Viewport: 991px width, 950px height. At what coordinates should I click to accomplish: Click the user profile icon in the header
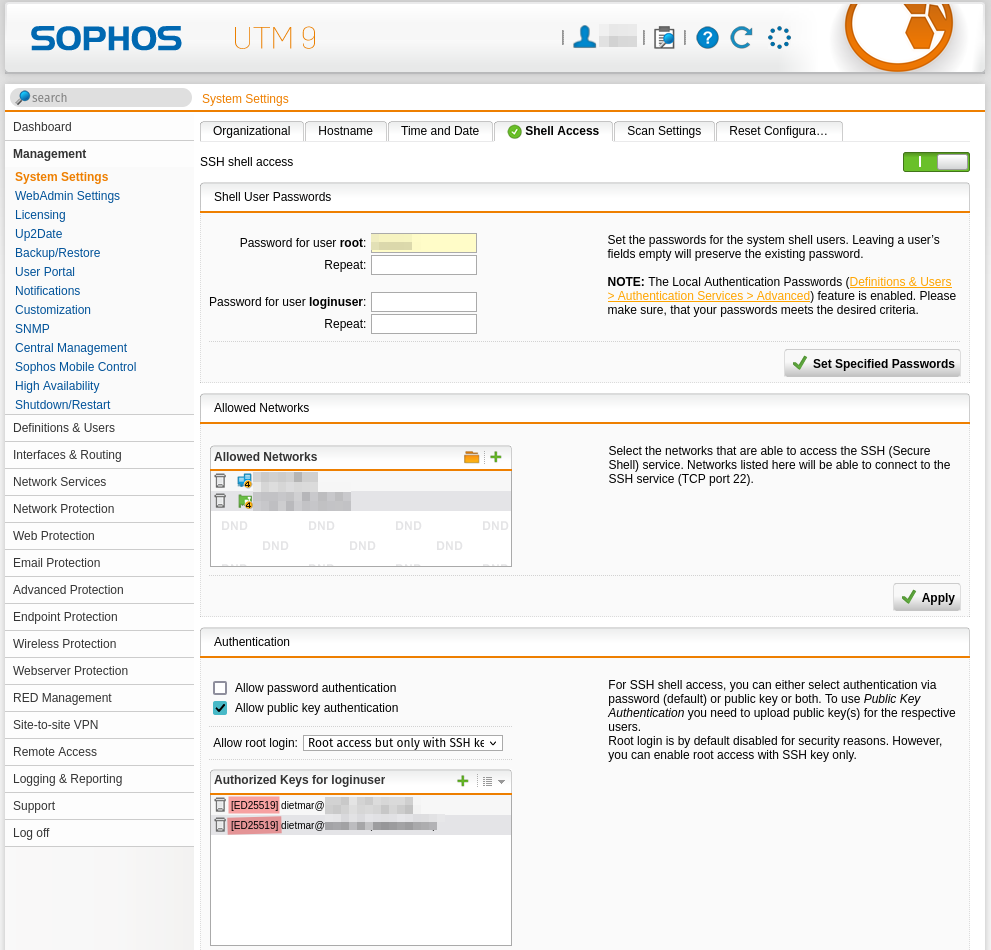click(584, 37)
